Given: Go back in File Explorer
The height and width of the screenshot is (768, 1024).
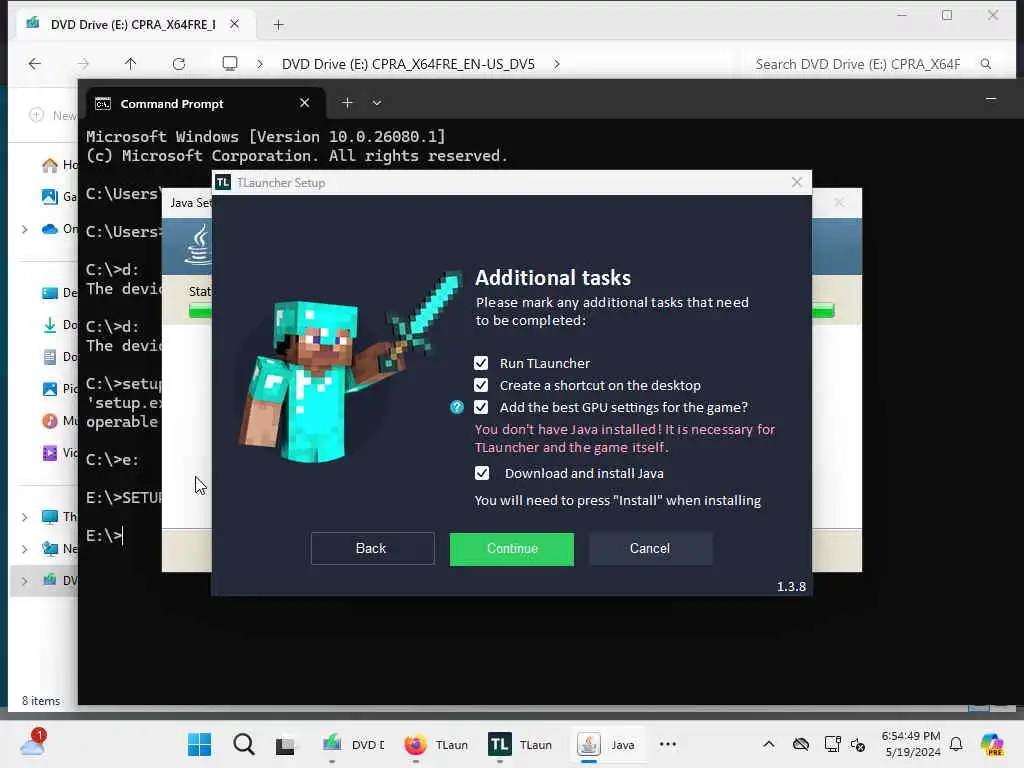Looking at the screenshot, I should point(35,63).
